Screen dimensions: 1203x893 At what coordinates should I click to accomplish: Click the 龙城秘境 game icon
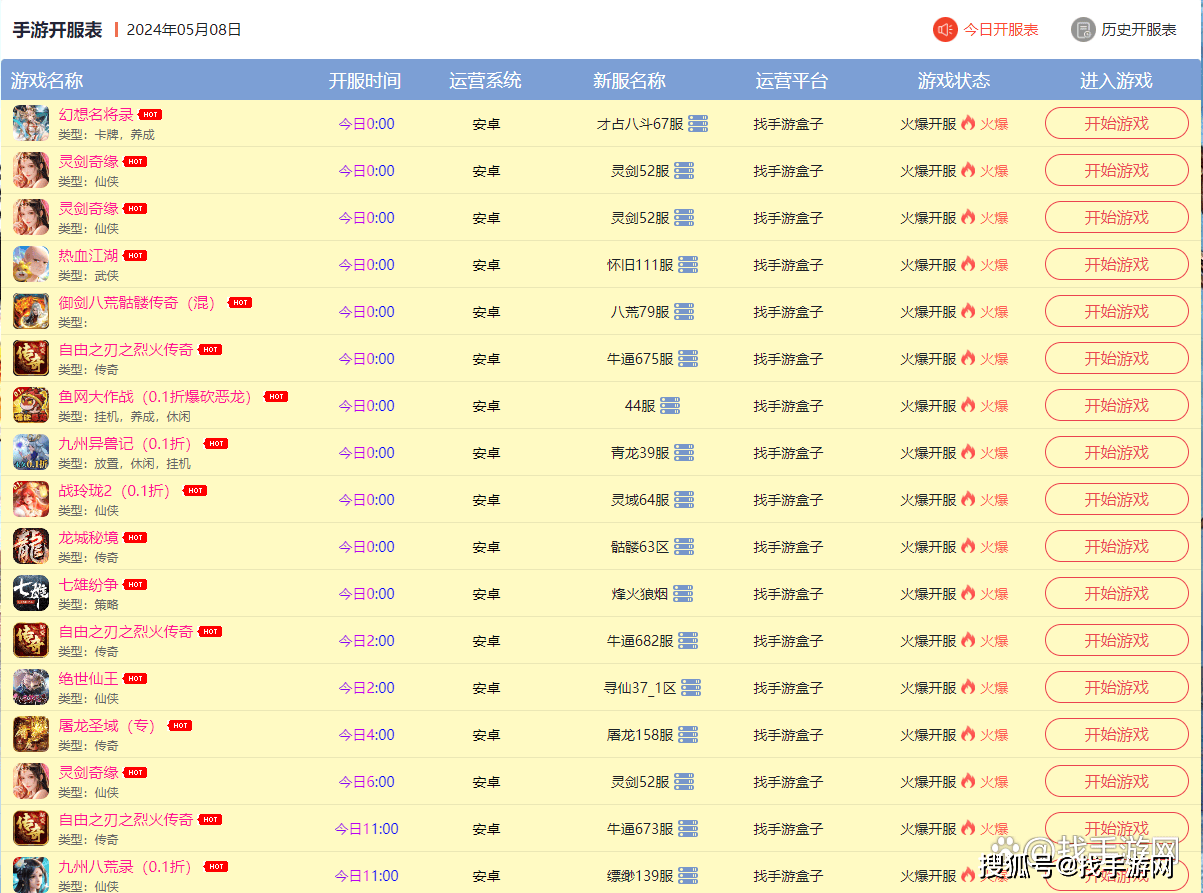[x=30, y=546]
